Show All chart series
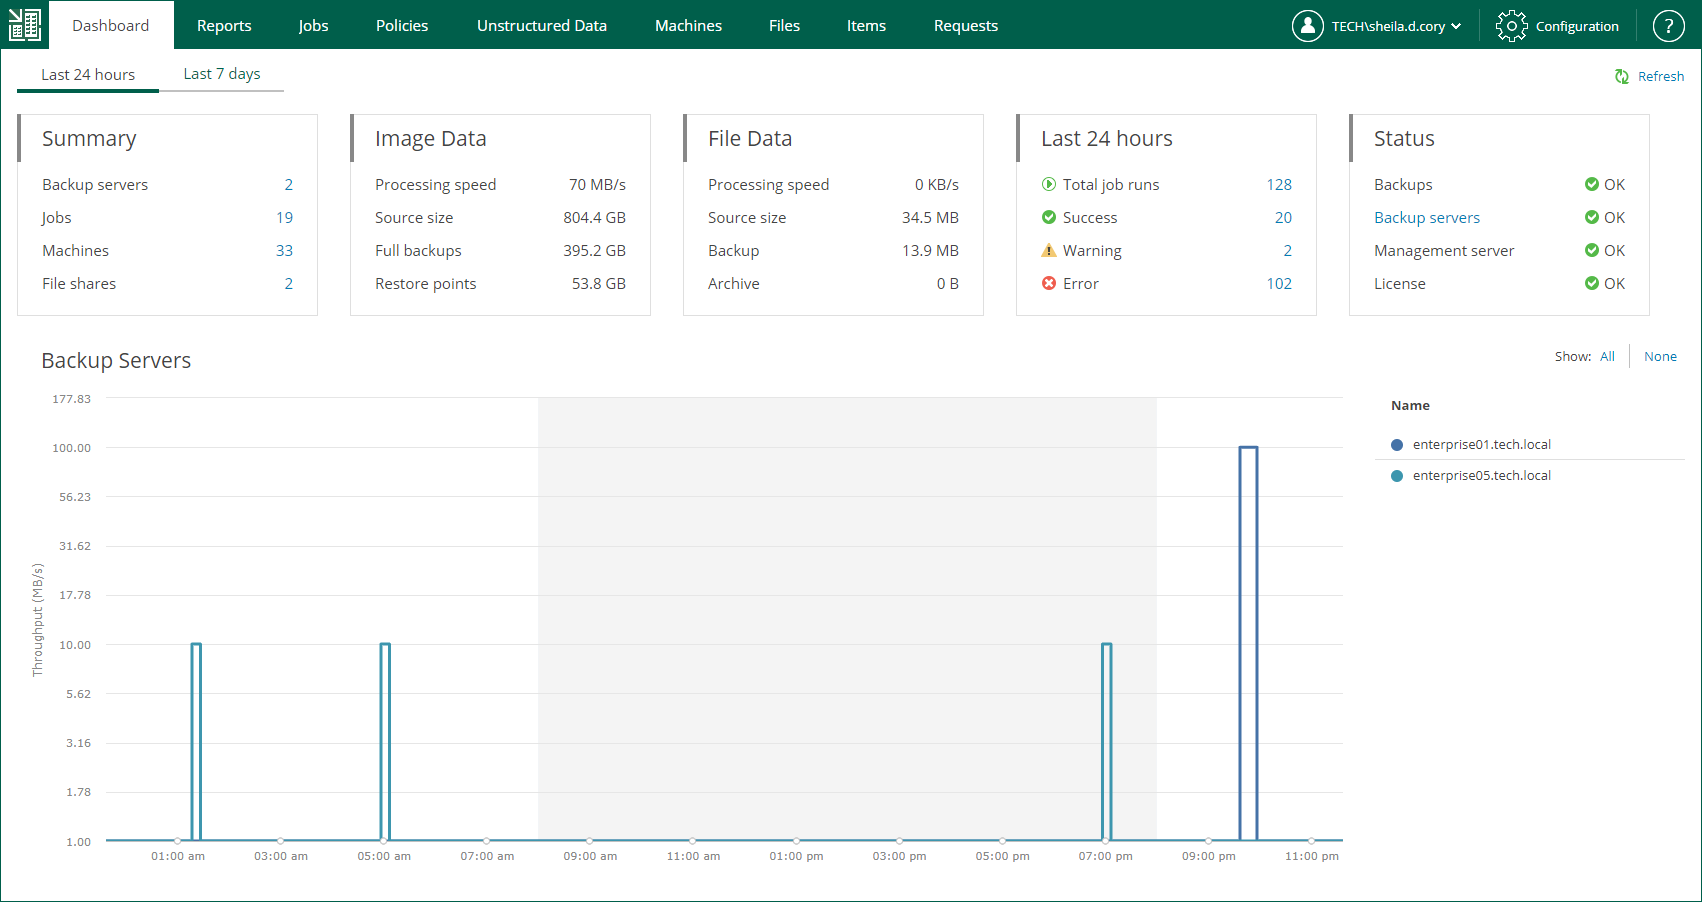 [x=1606, y=357]
